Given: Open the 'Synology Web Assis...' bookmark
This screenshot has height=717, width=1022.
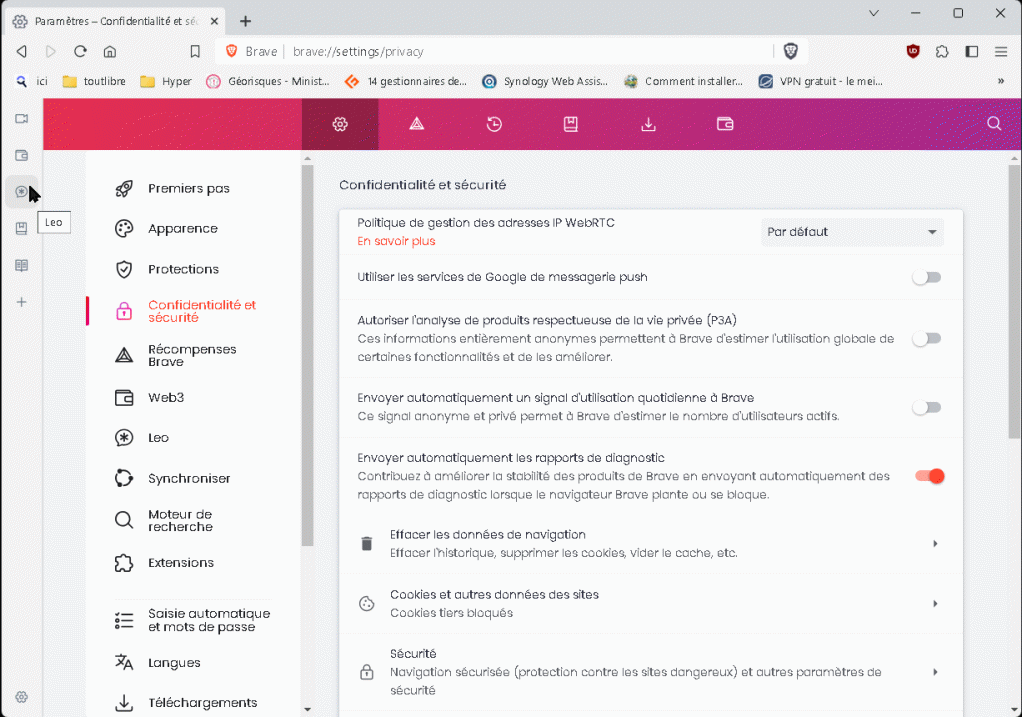Looking at the screenshot, I should tap(545, 81).
